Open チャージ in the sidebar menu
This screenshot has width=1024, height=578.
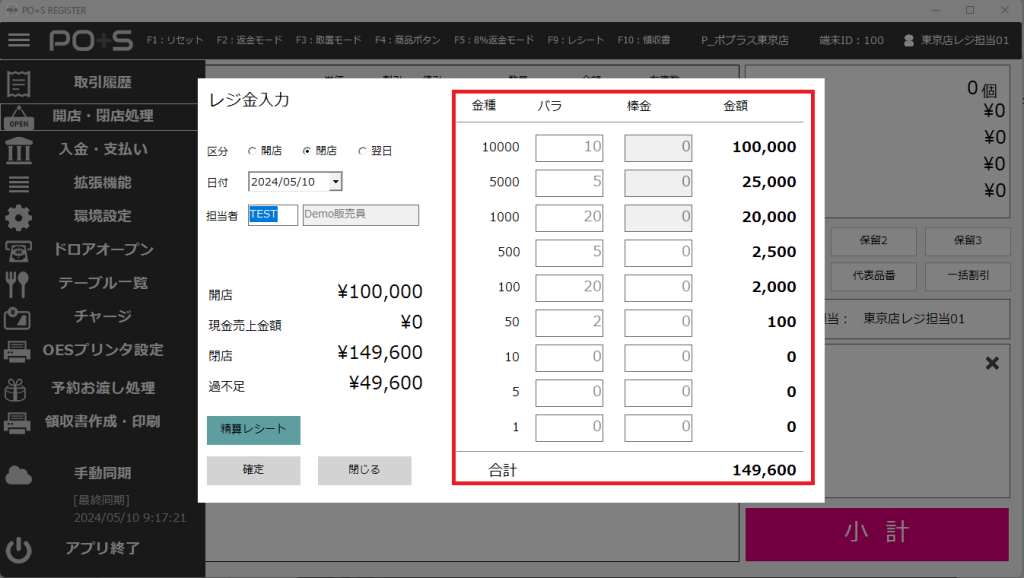pos(102,316)
